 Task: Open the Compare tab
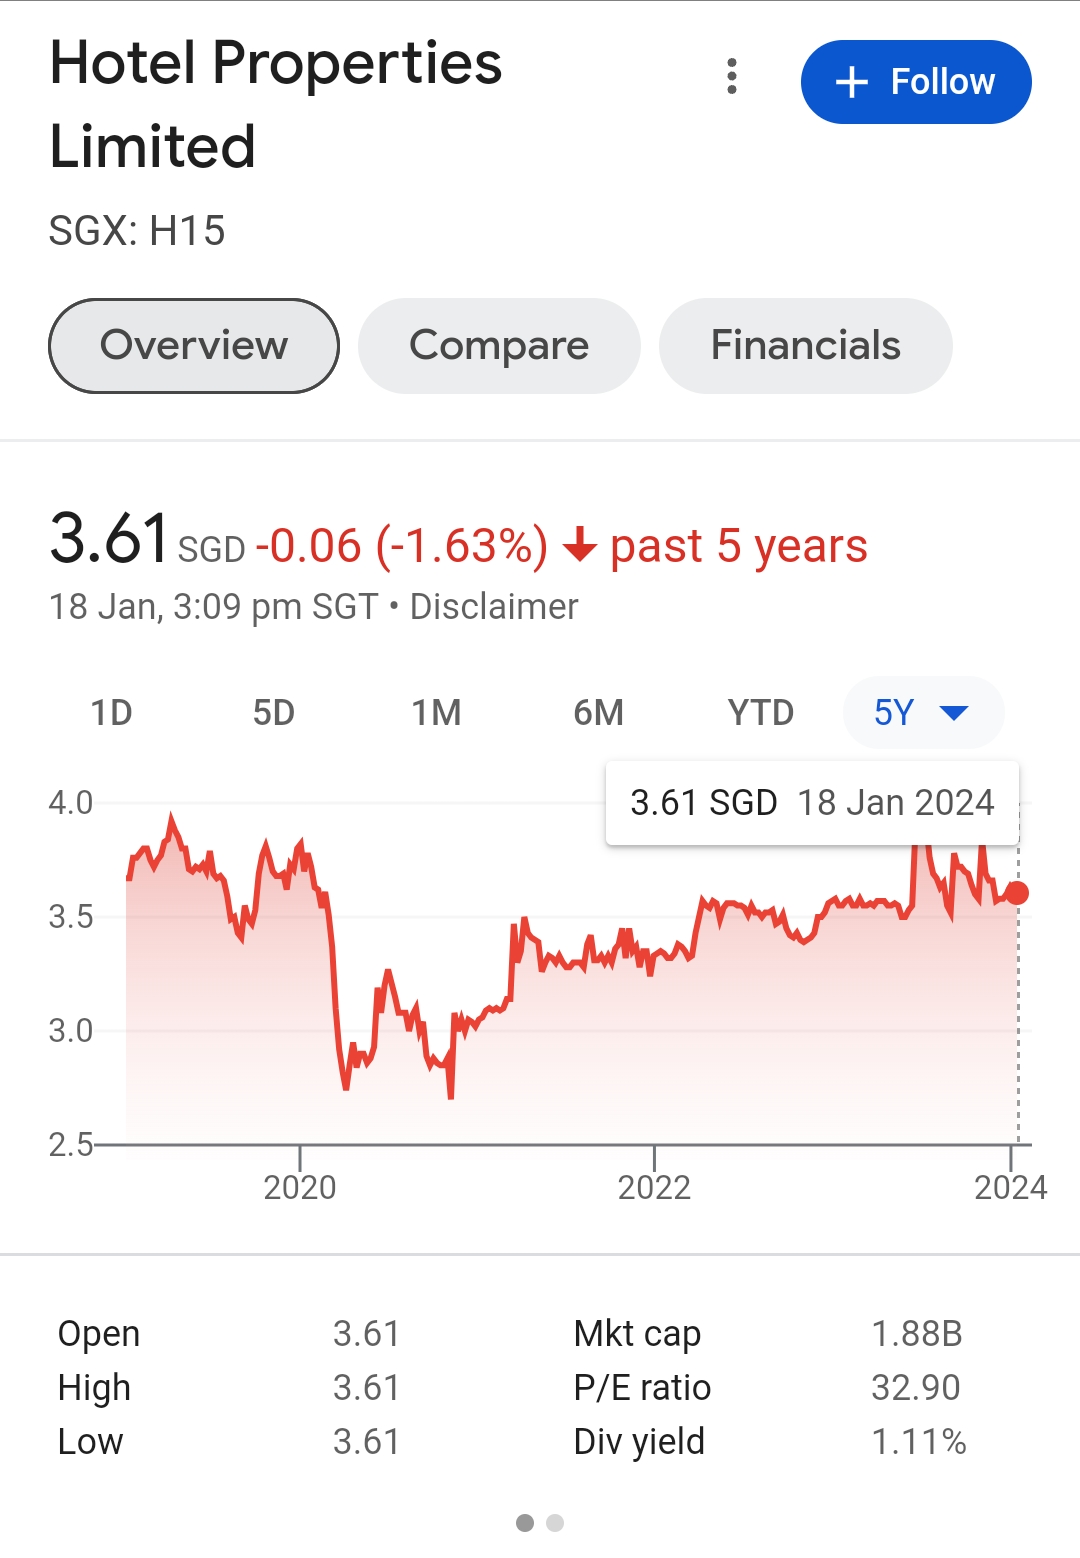click(x=499, y=346)
